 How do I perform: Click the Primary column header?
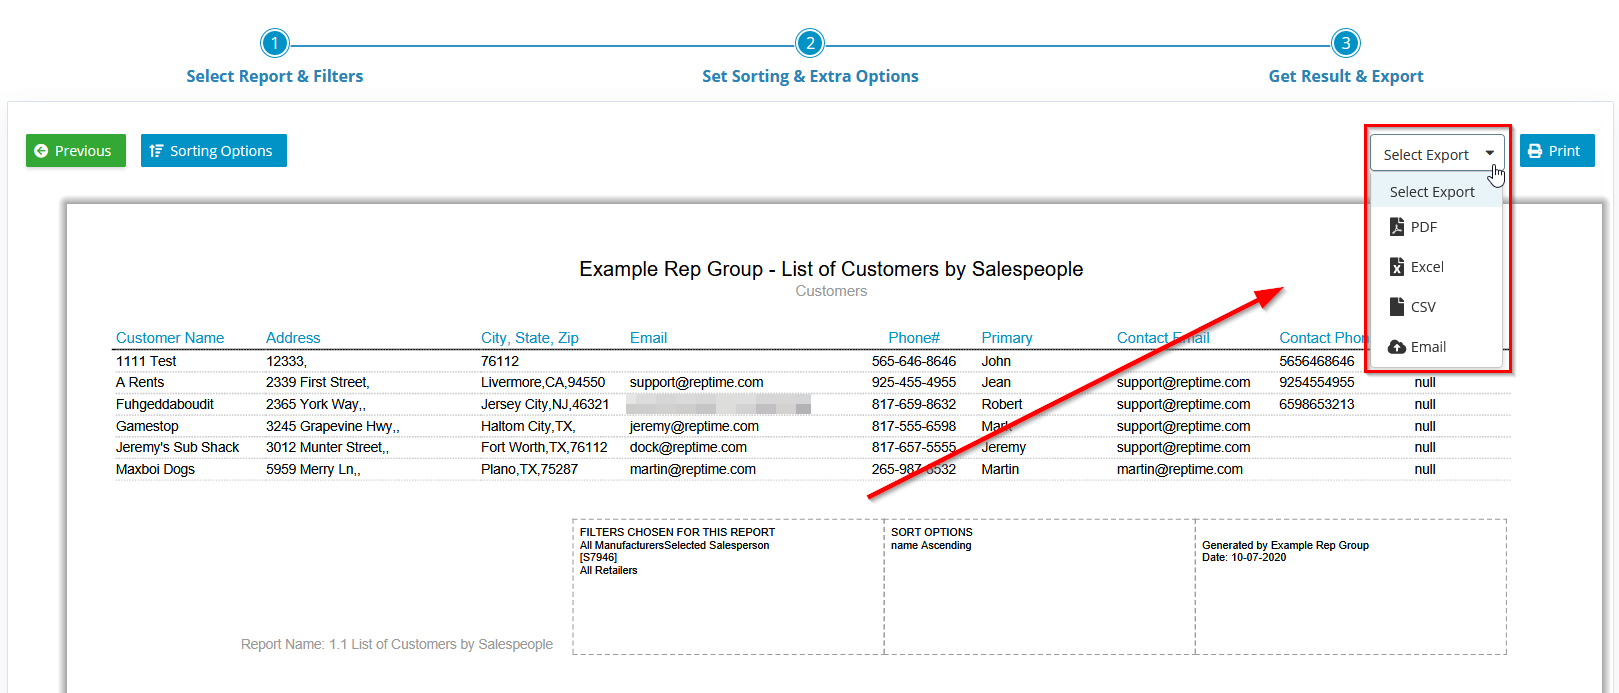pyautogui.click(x=1006, y=338)
